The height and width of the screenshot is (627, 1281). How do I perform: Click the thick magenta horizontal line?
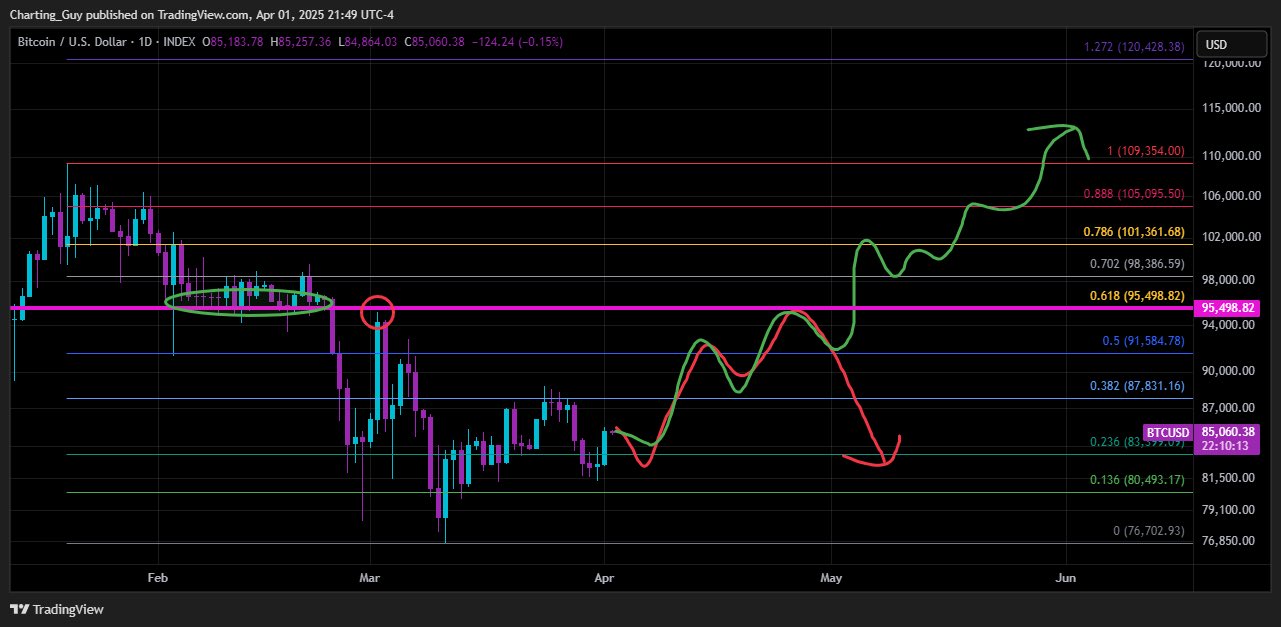tap(603, 308)
